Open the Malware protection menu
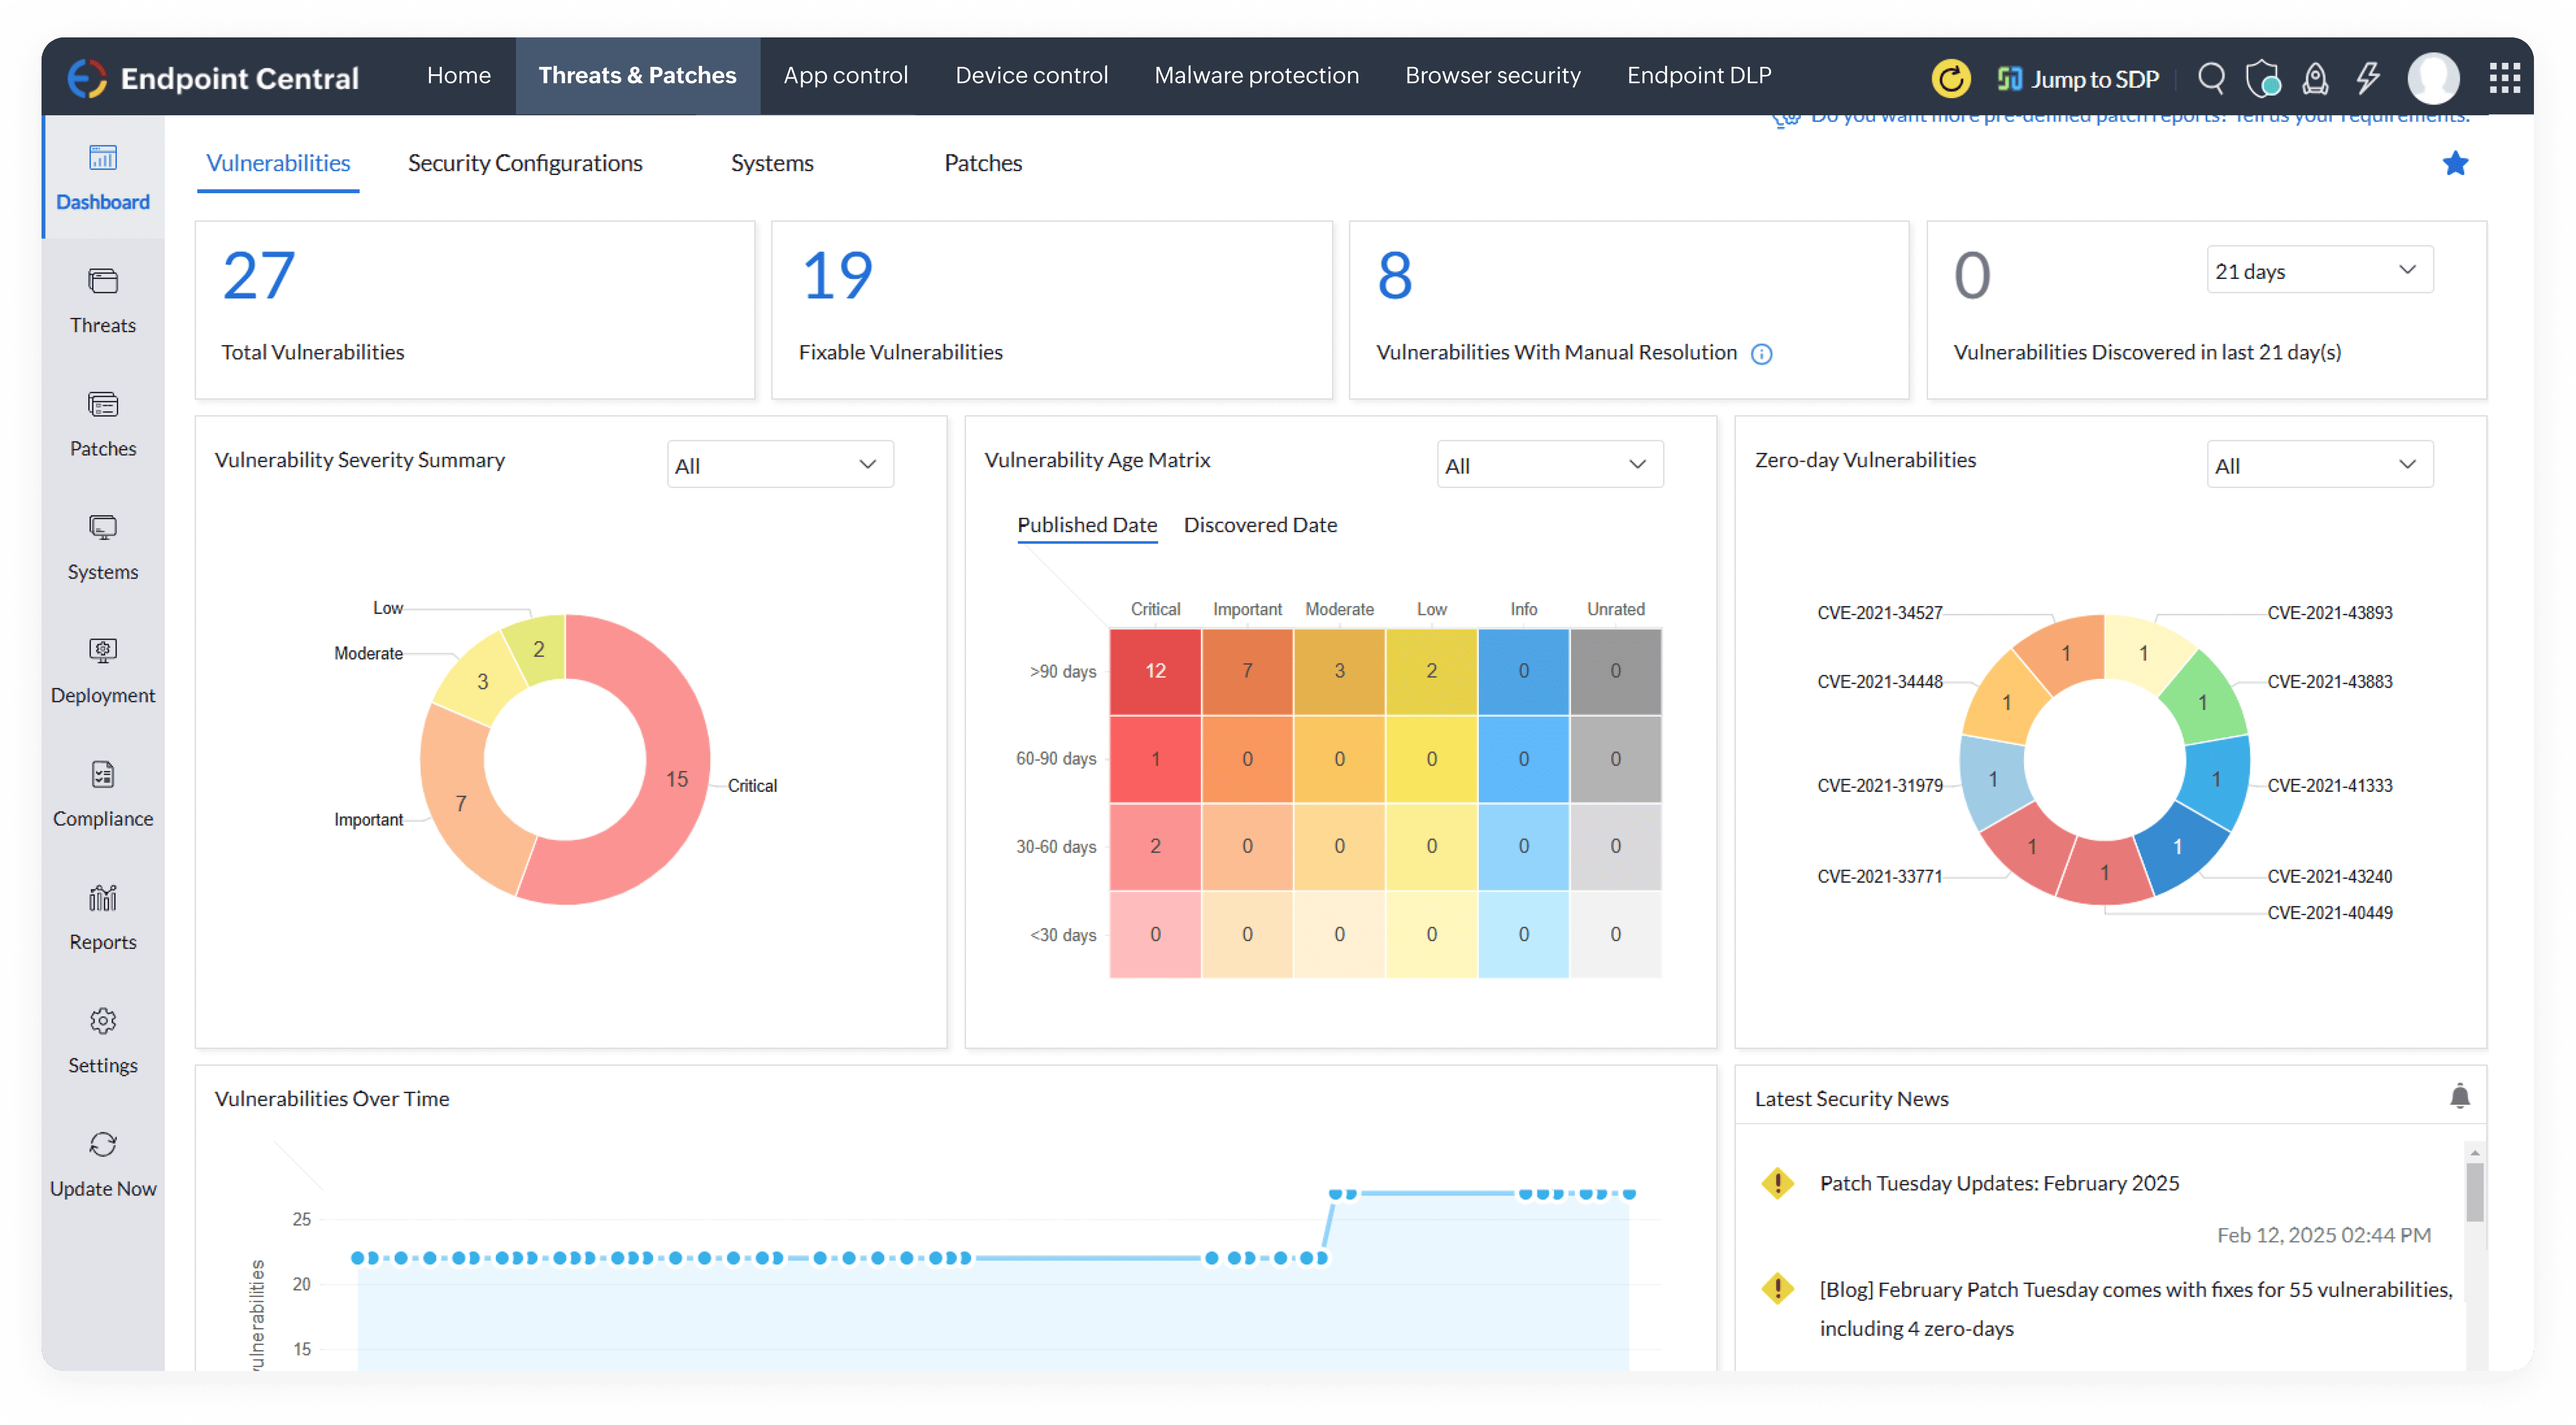The width and height of the screenshot is (2576, 1425). click(1256, 75)
